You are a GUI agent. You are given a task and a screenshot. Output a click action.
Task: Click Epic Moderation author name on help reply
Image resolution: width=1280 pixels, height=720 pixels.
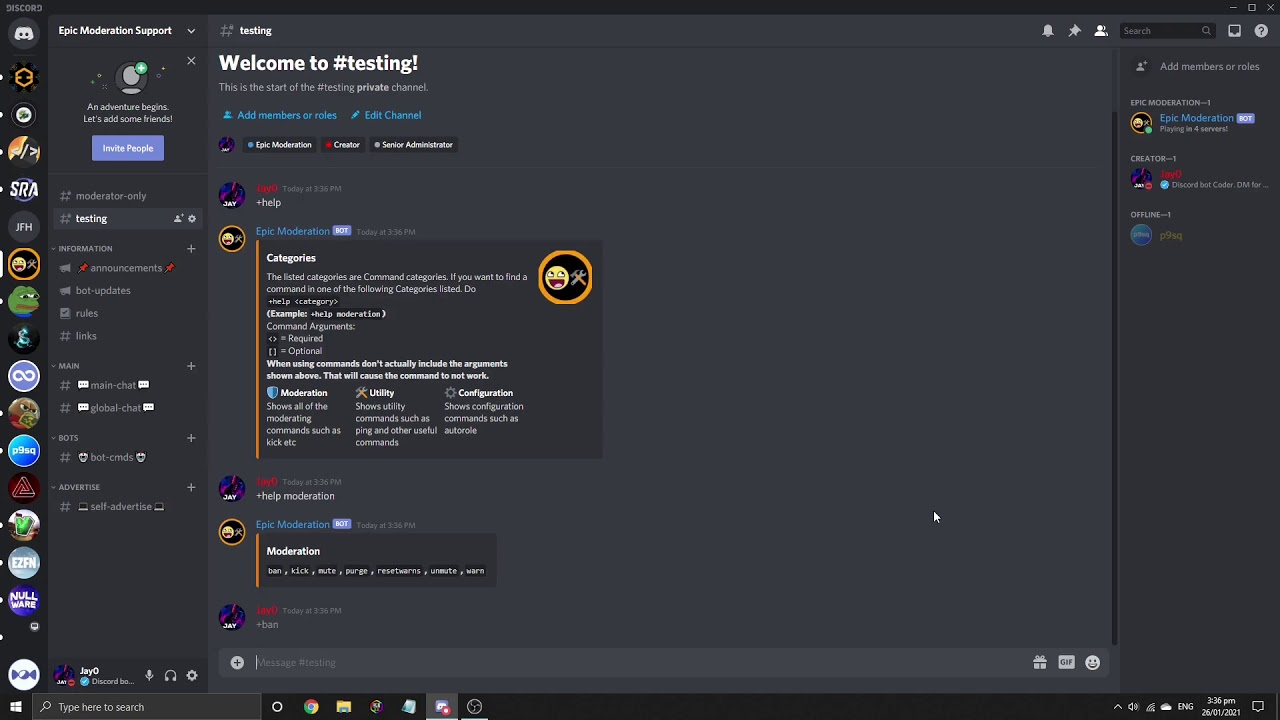tap(292, 231)
